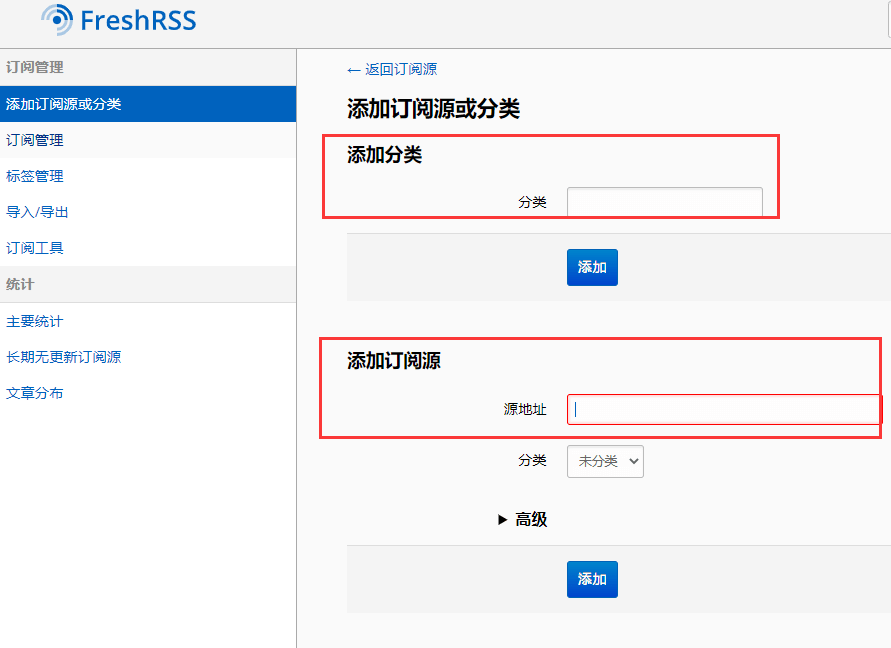The image size is (891, 648).
Task: Go to 标签管理 page
Action: [35, 176]
